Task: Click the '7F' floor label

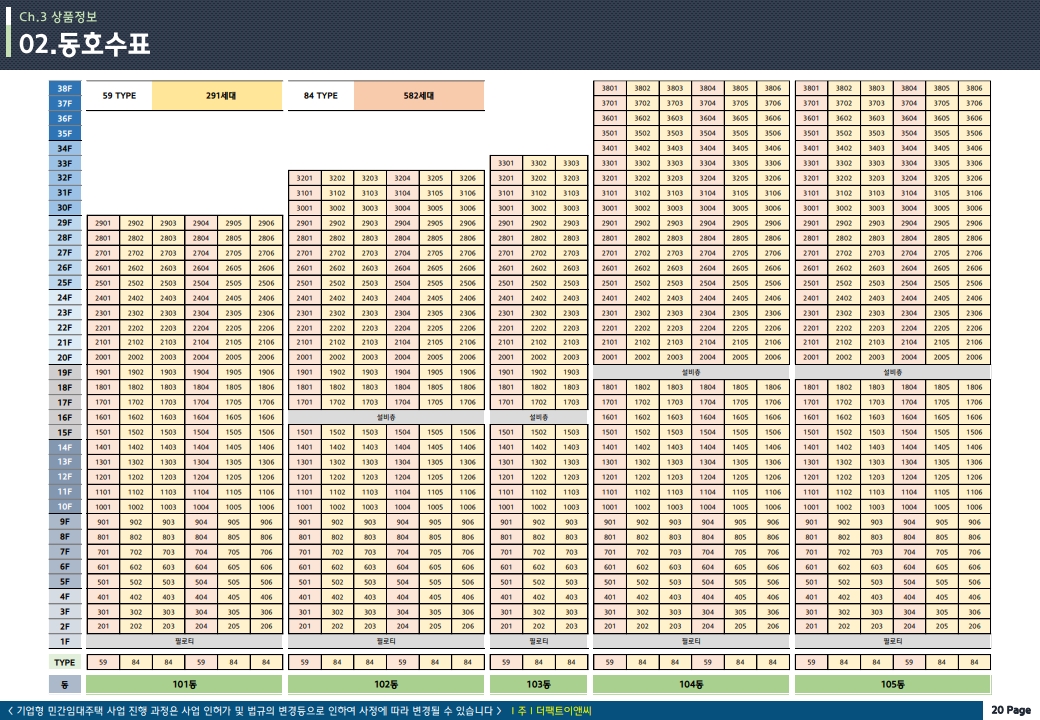Action: [65, 552]
